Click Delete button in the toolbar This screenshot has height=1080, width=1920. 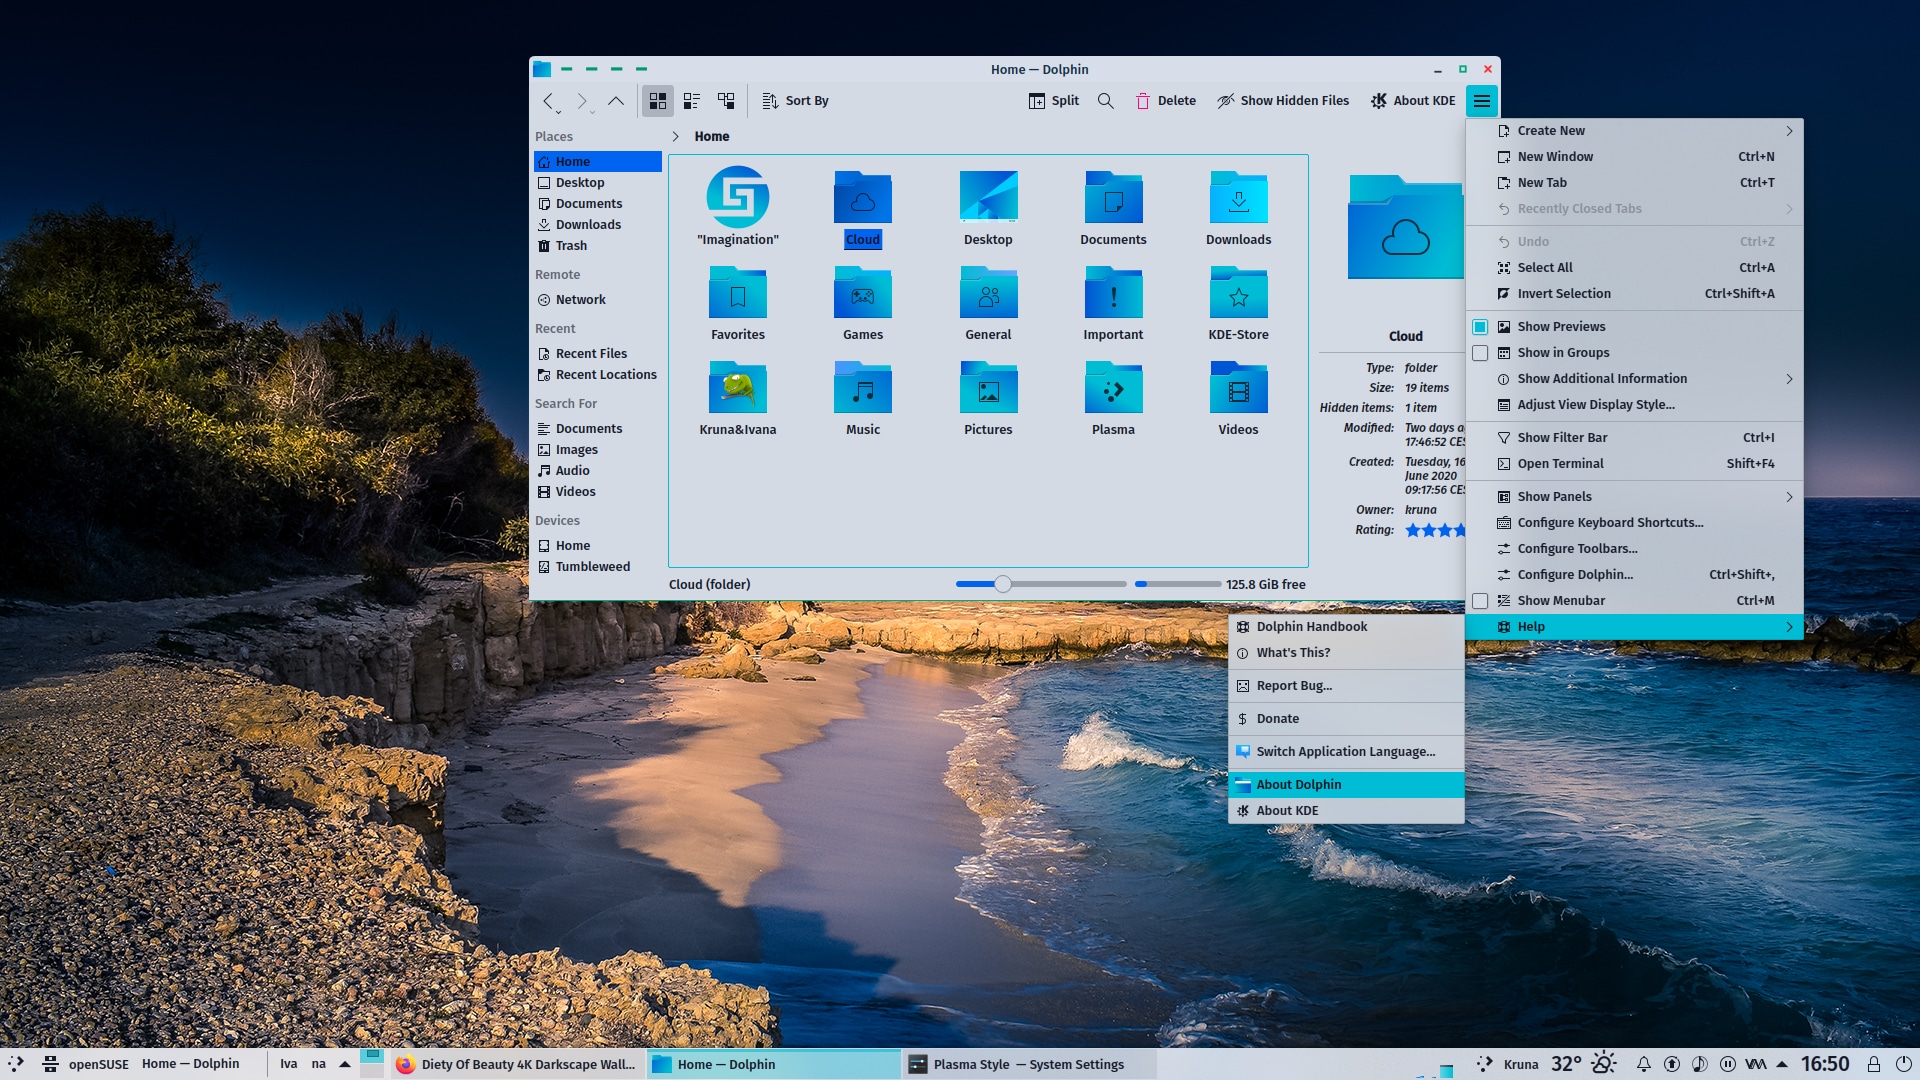[1166, 101]
